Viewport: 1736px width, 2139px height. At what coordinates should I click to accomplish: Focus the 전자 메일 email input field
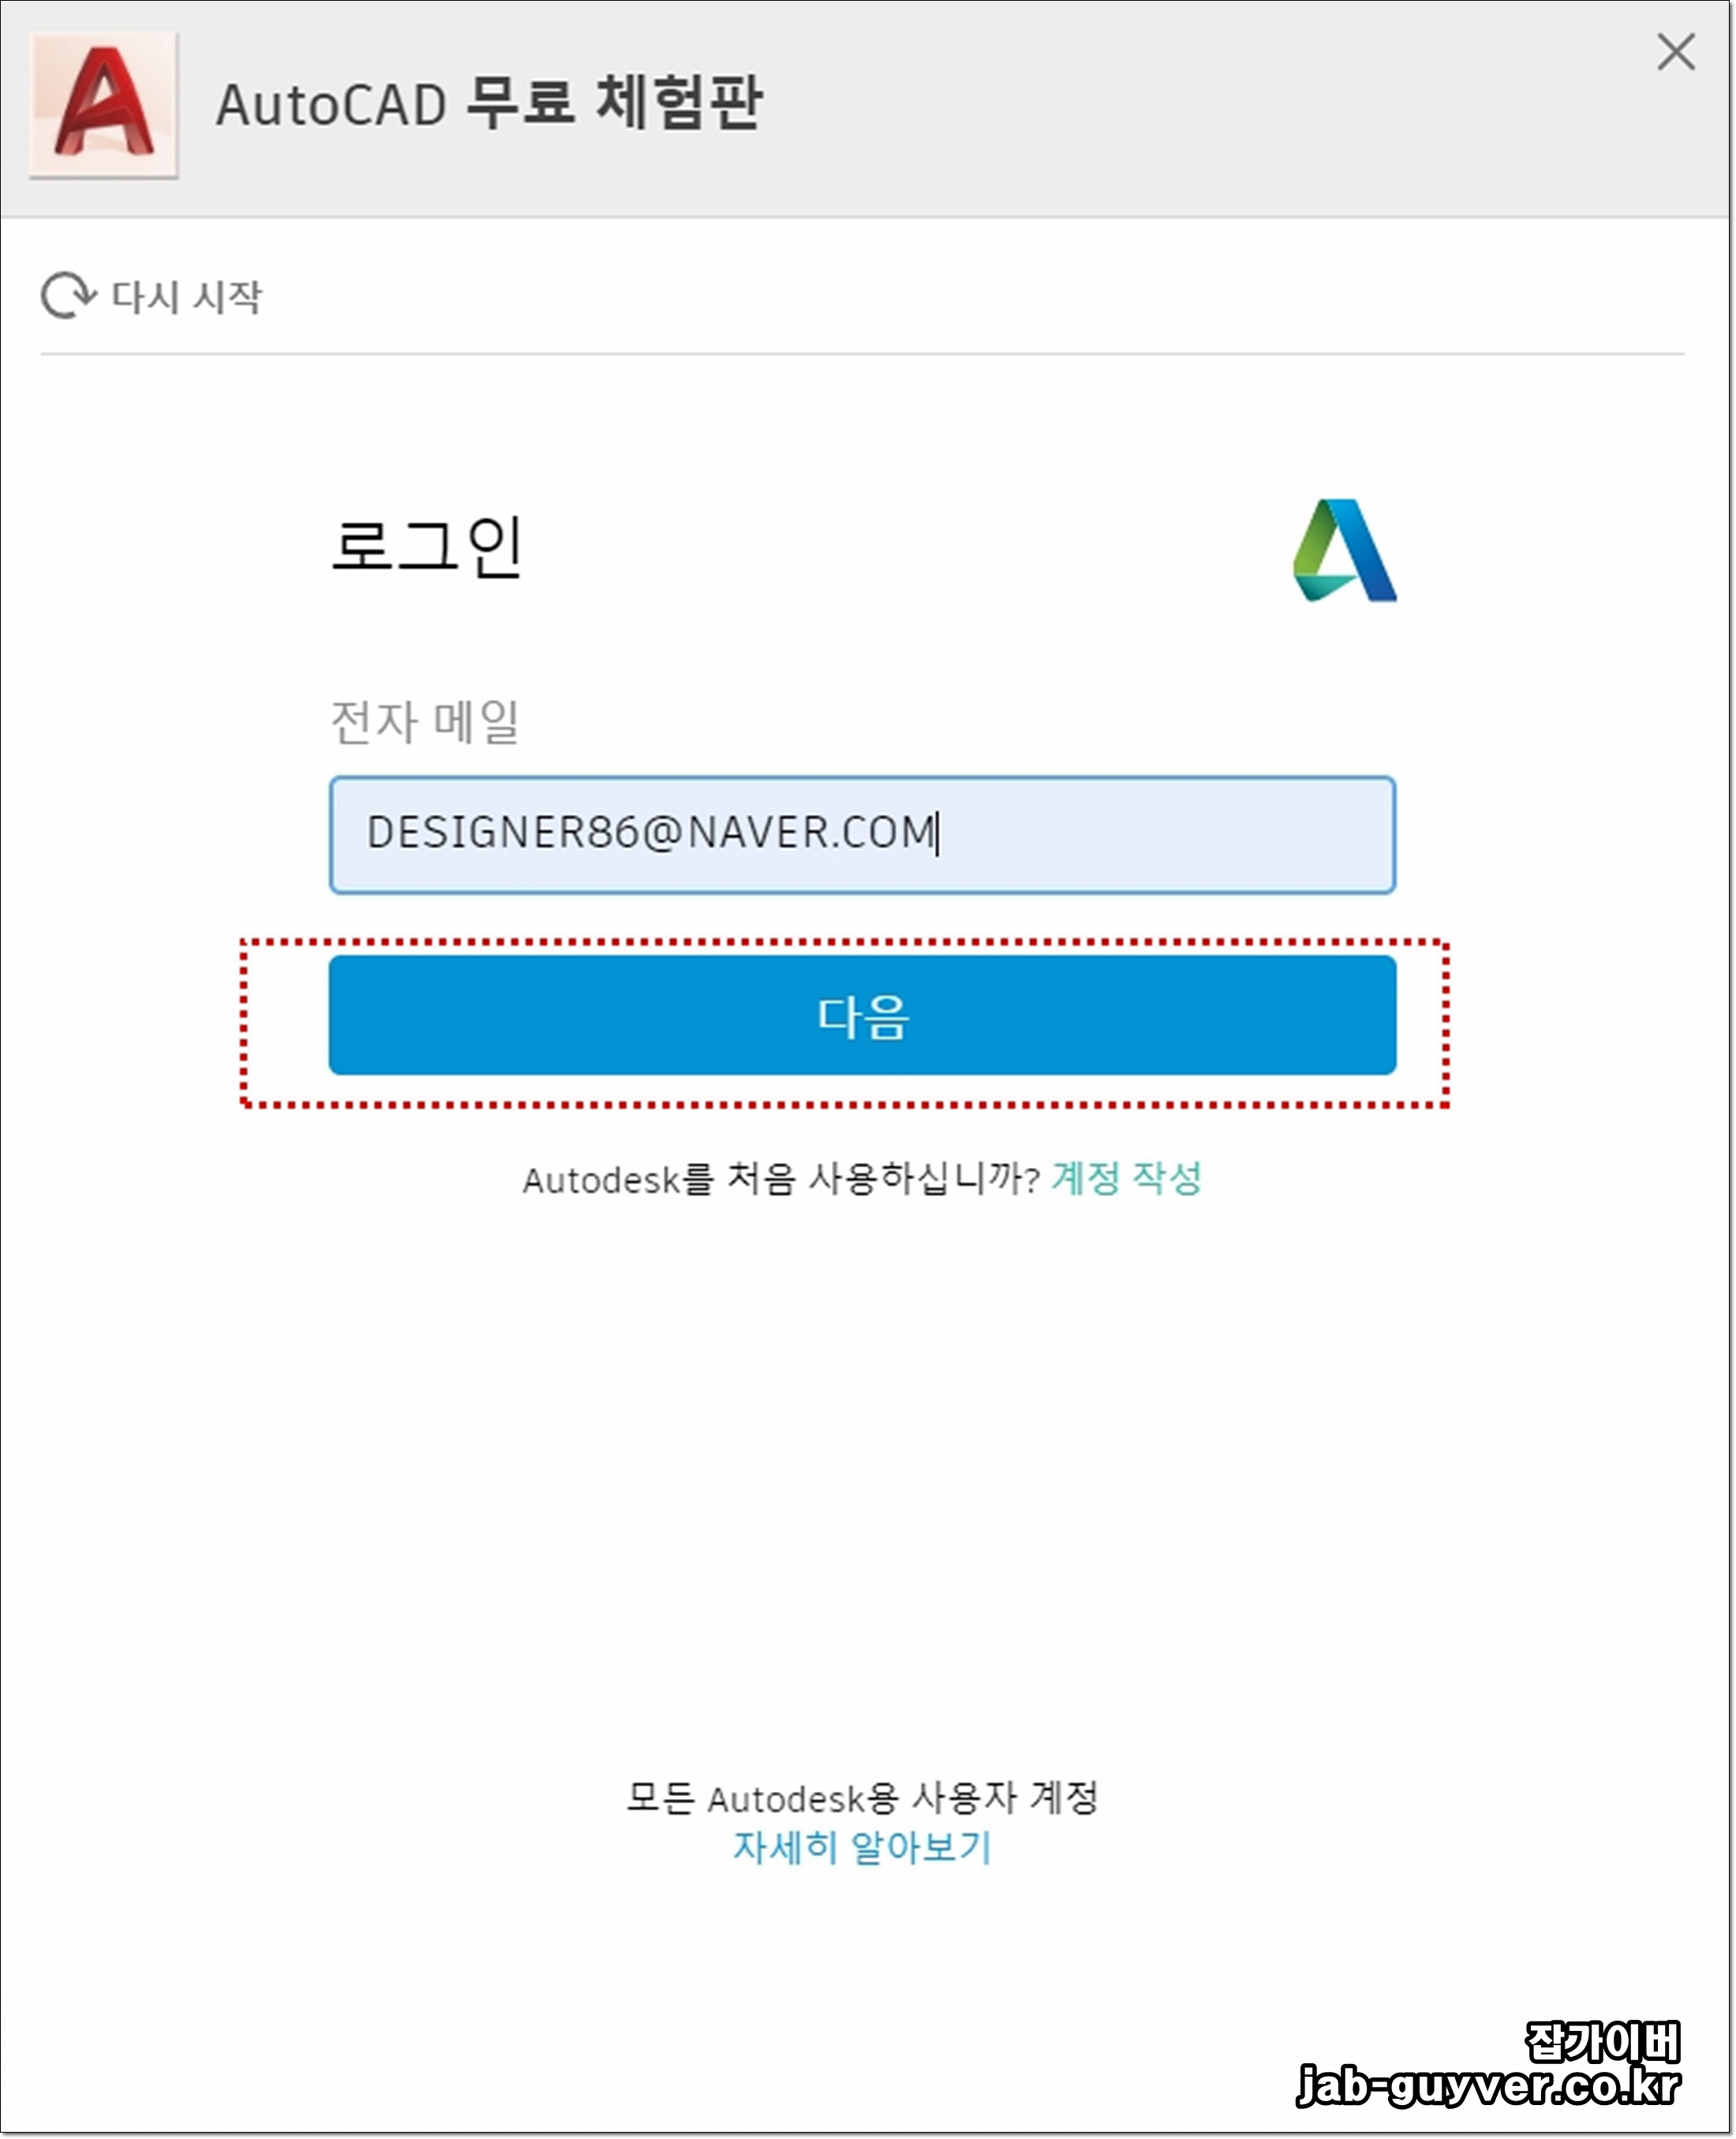863,835
